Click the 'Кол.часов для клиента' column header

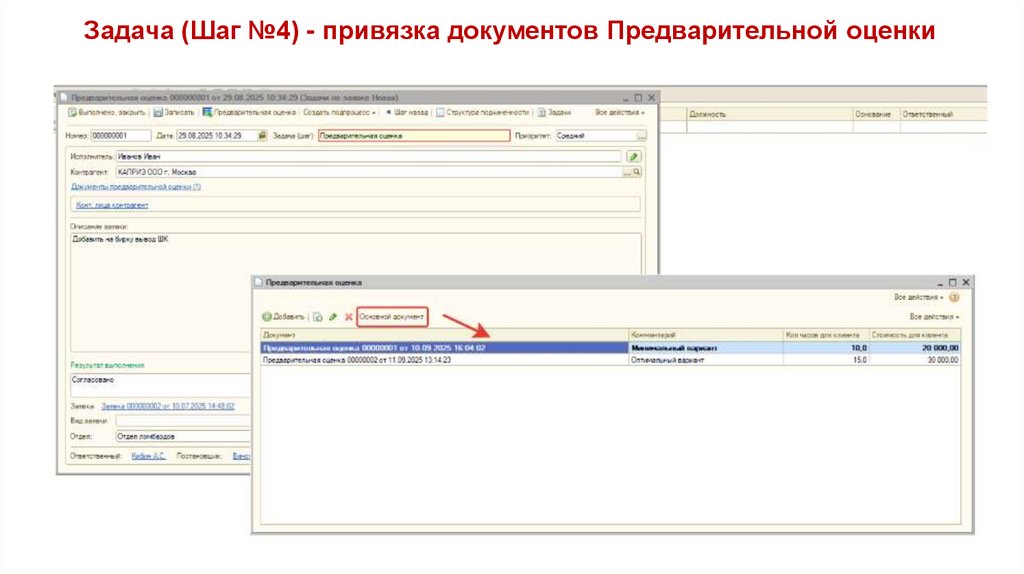coord(826,335)
